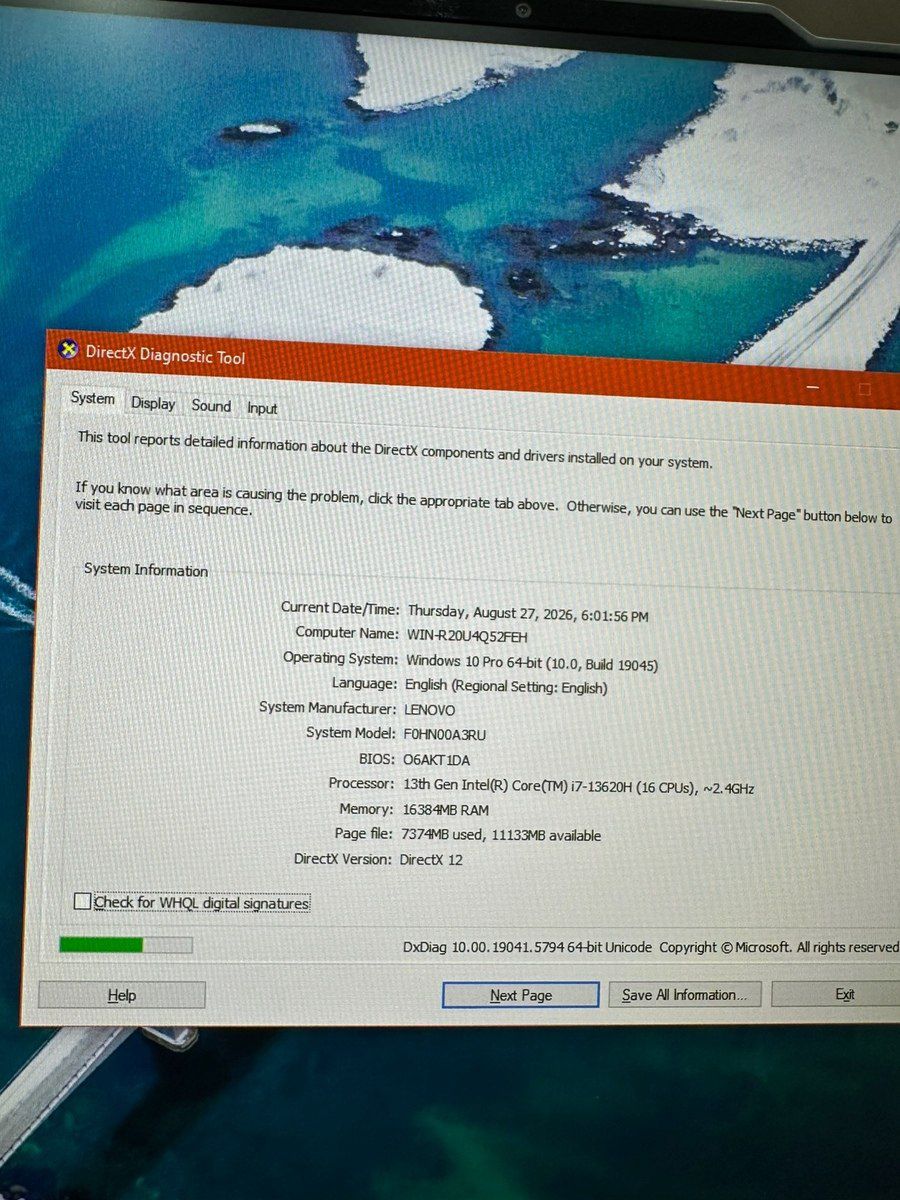Minimize the DirectX Diagnostic Tool window
This screenshot has height=1200, width=900.
point(814,386)
